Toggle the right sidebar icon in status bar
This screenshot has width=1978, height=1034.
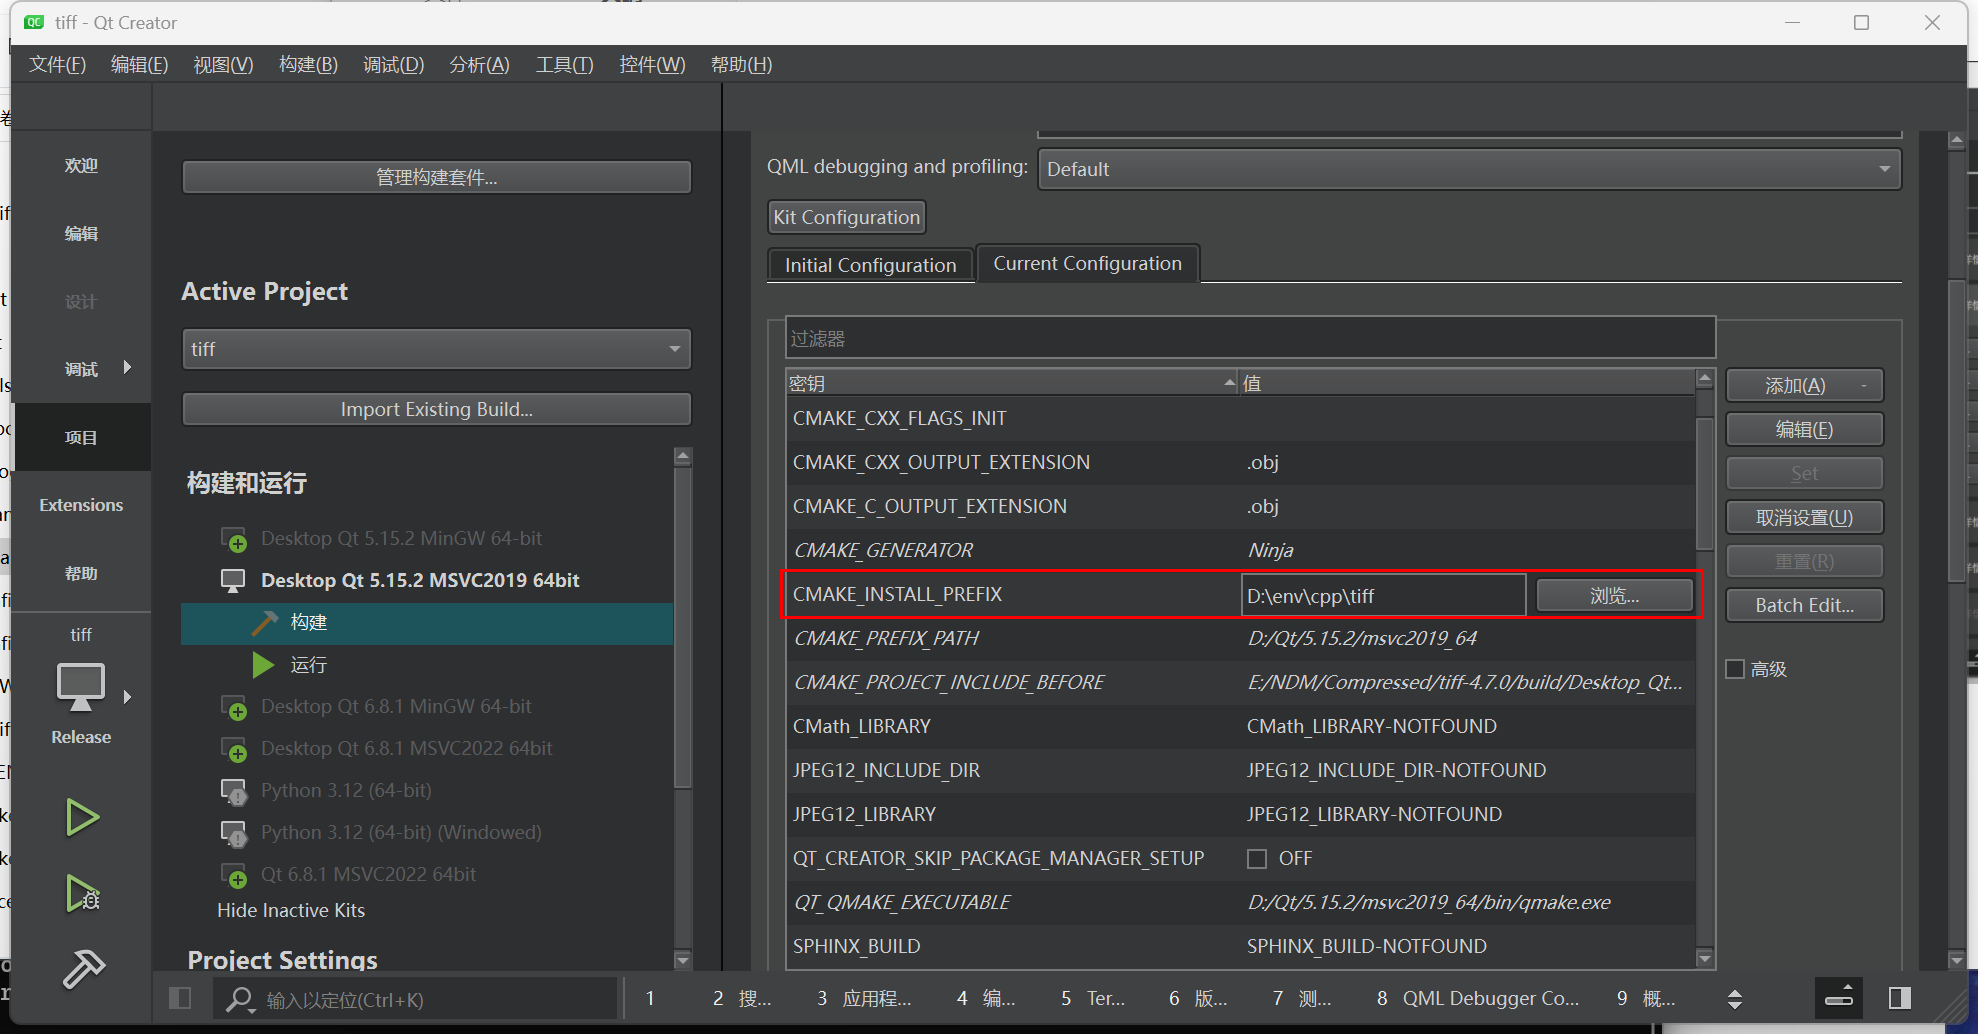point(1899,998)
